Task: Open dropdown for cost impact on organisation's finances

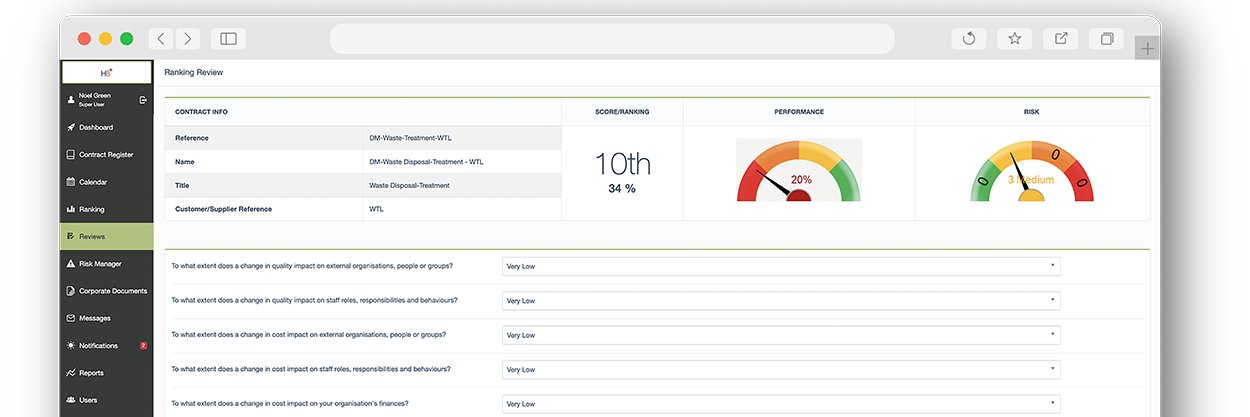Action: point(780,404)
